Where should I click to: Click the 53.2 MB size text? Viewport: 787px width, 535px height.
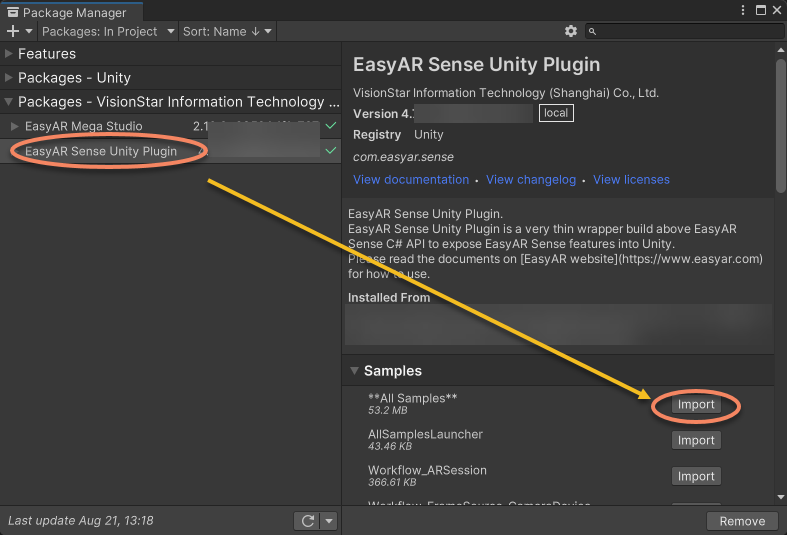(x=387, y=410)
